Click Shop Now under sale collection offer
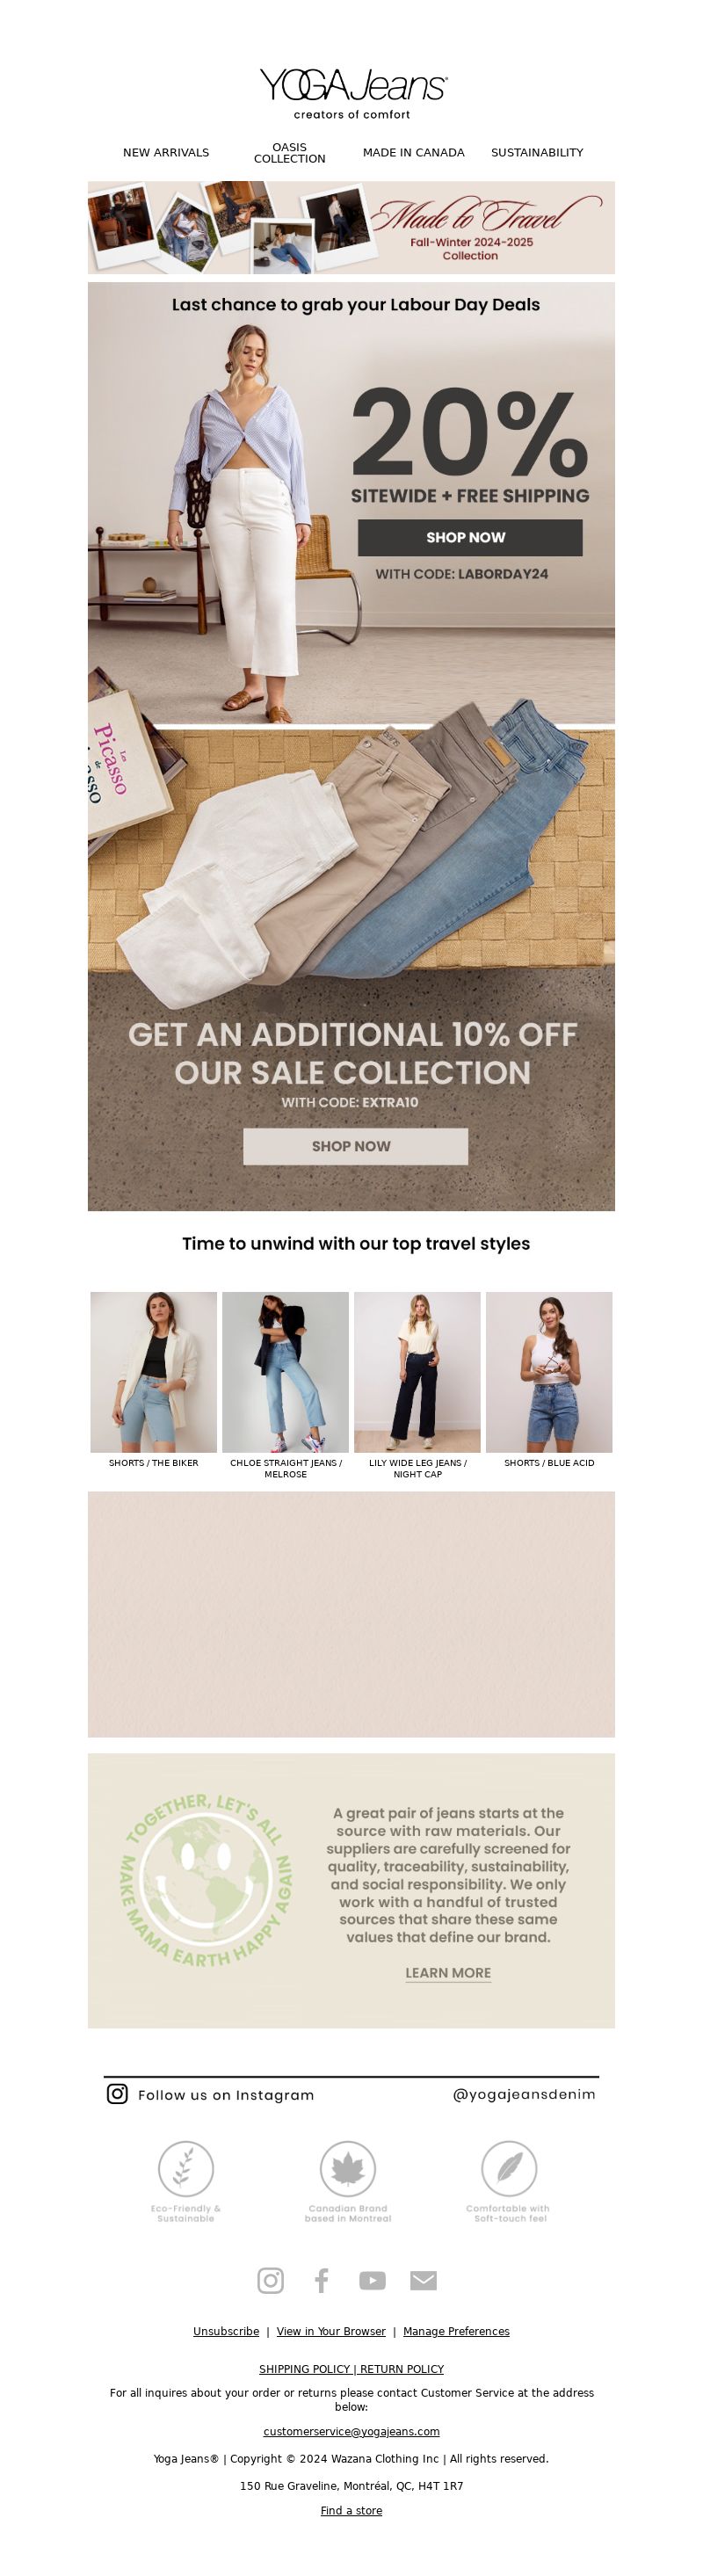 coord(355,1146)
